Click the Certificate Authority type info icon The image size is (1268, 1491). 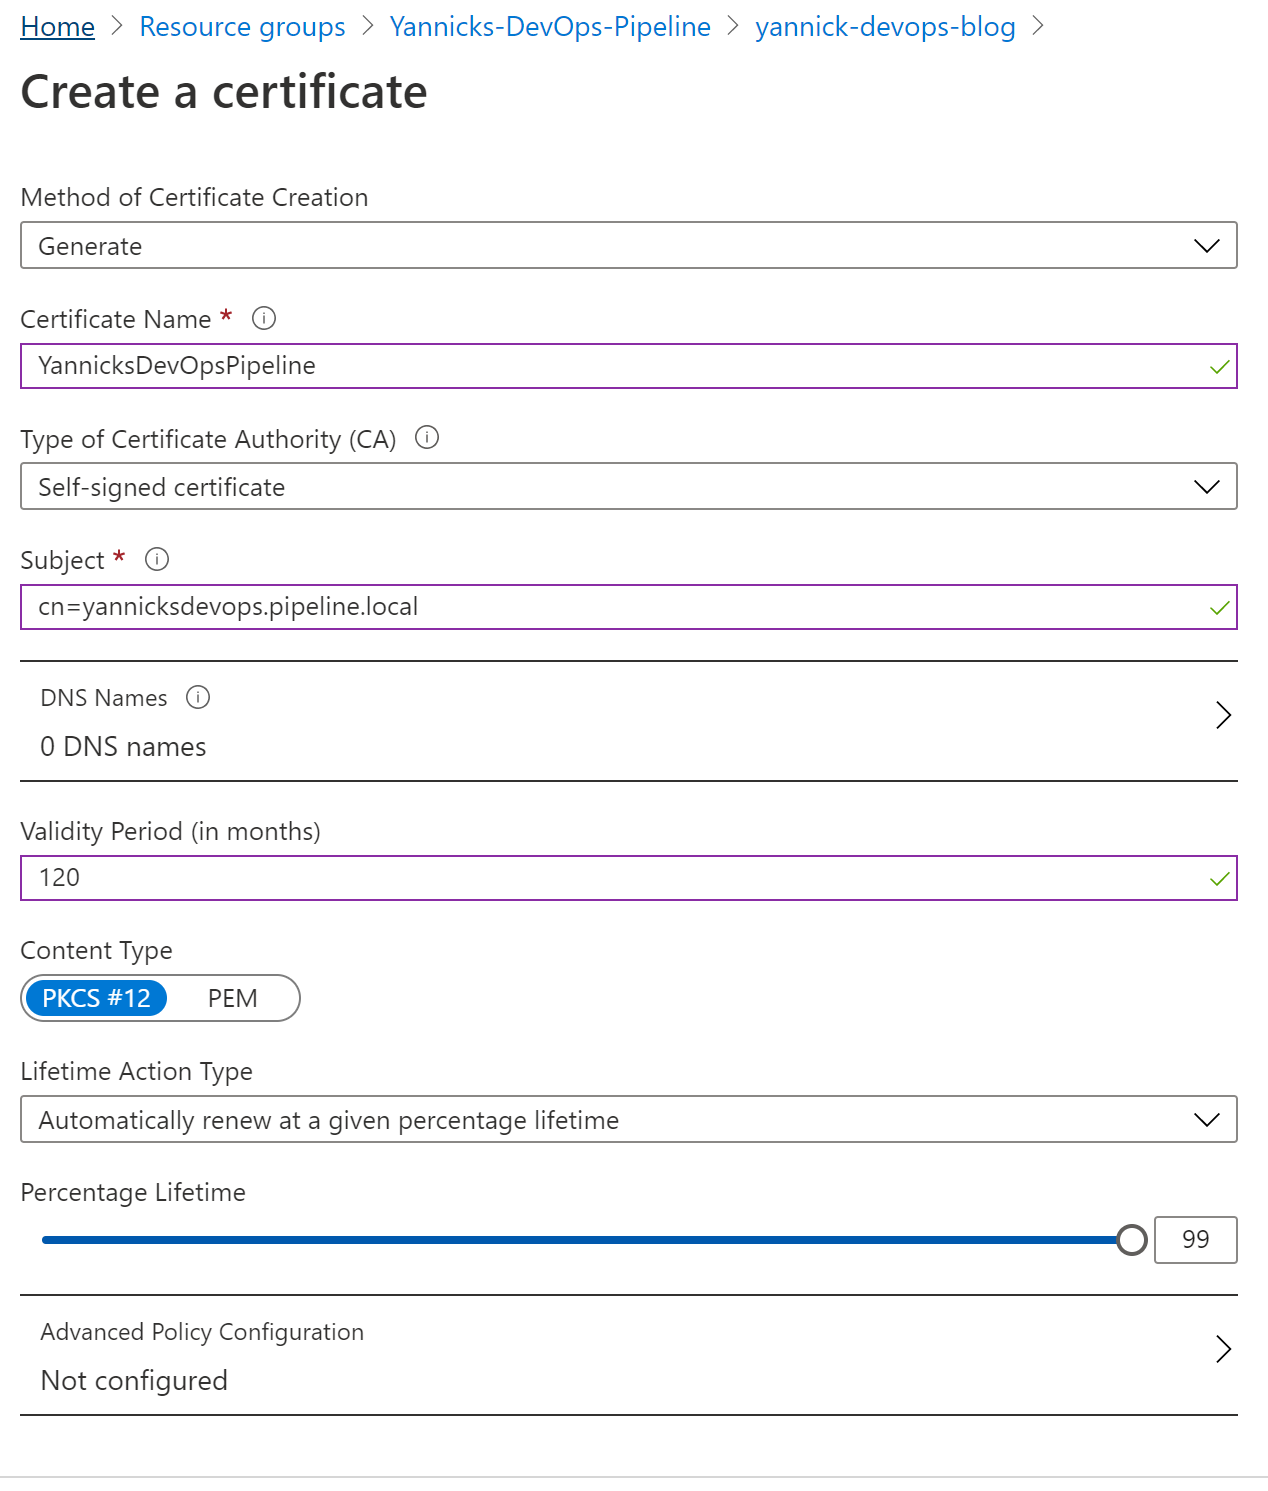point(427,438)
